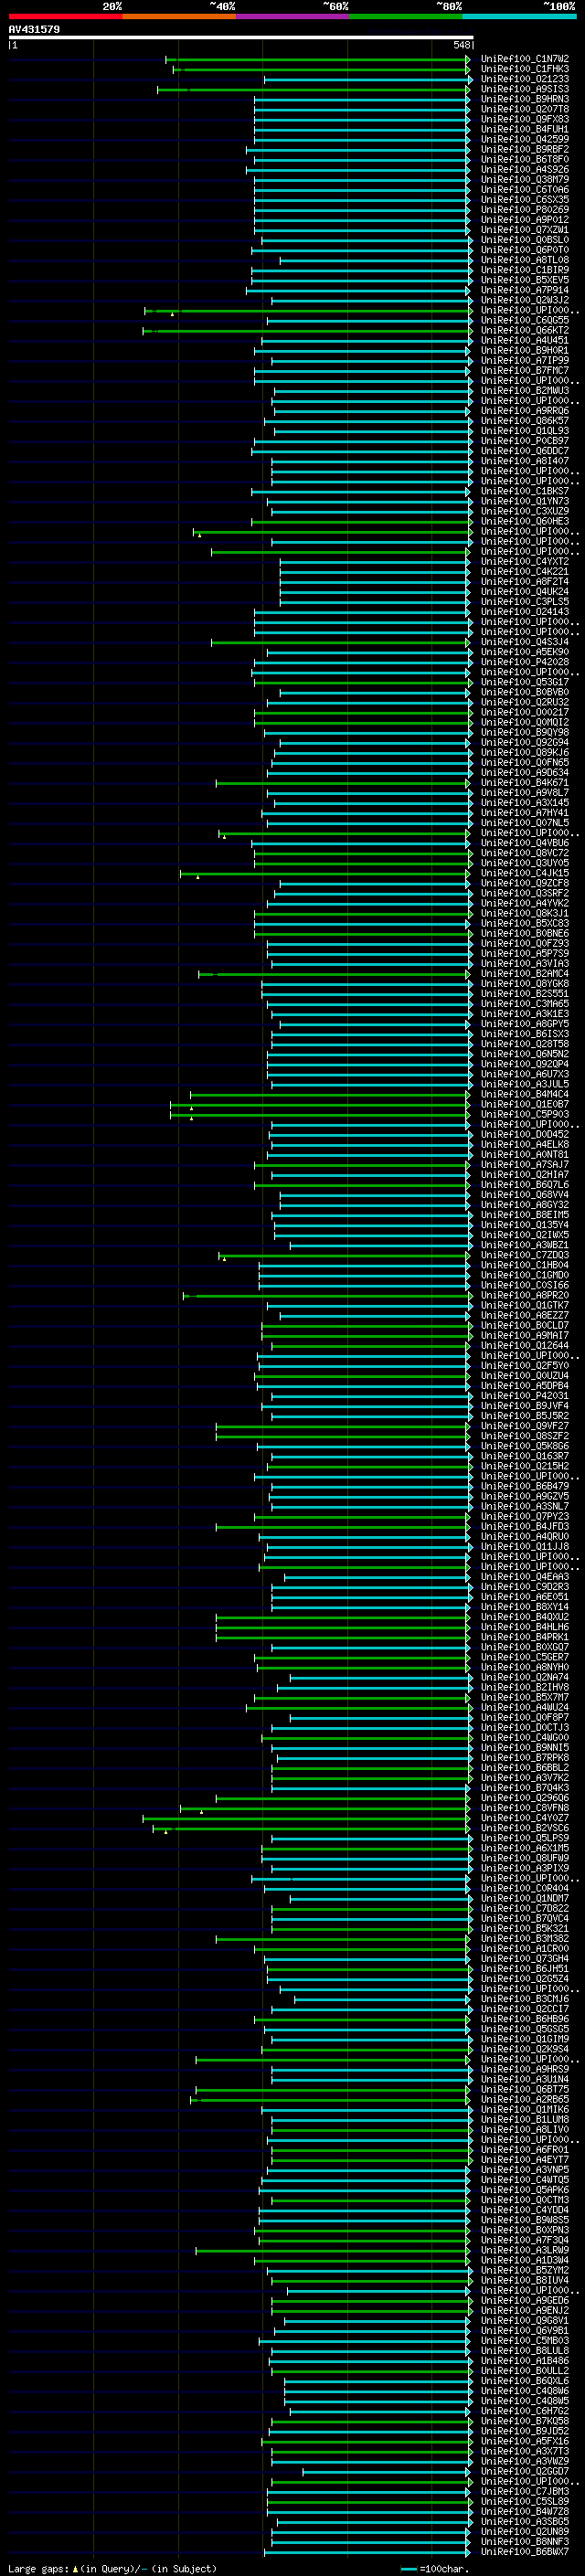585x2576 pixels.
Task: Open hit UniRef100_O21233
Action: (x=524, y=79)
